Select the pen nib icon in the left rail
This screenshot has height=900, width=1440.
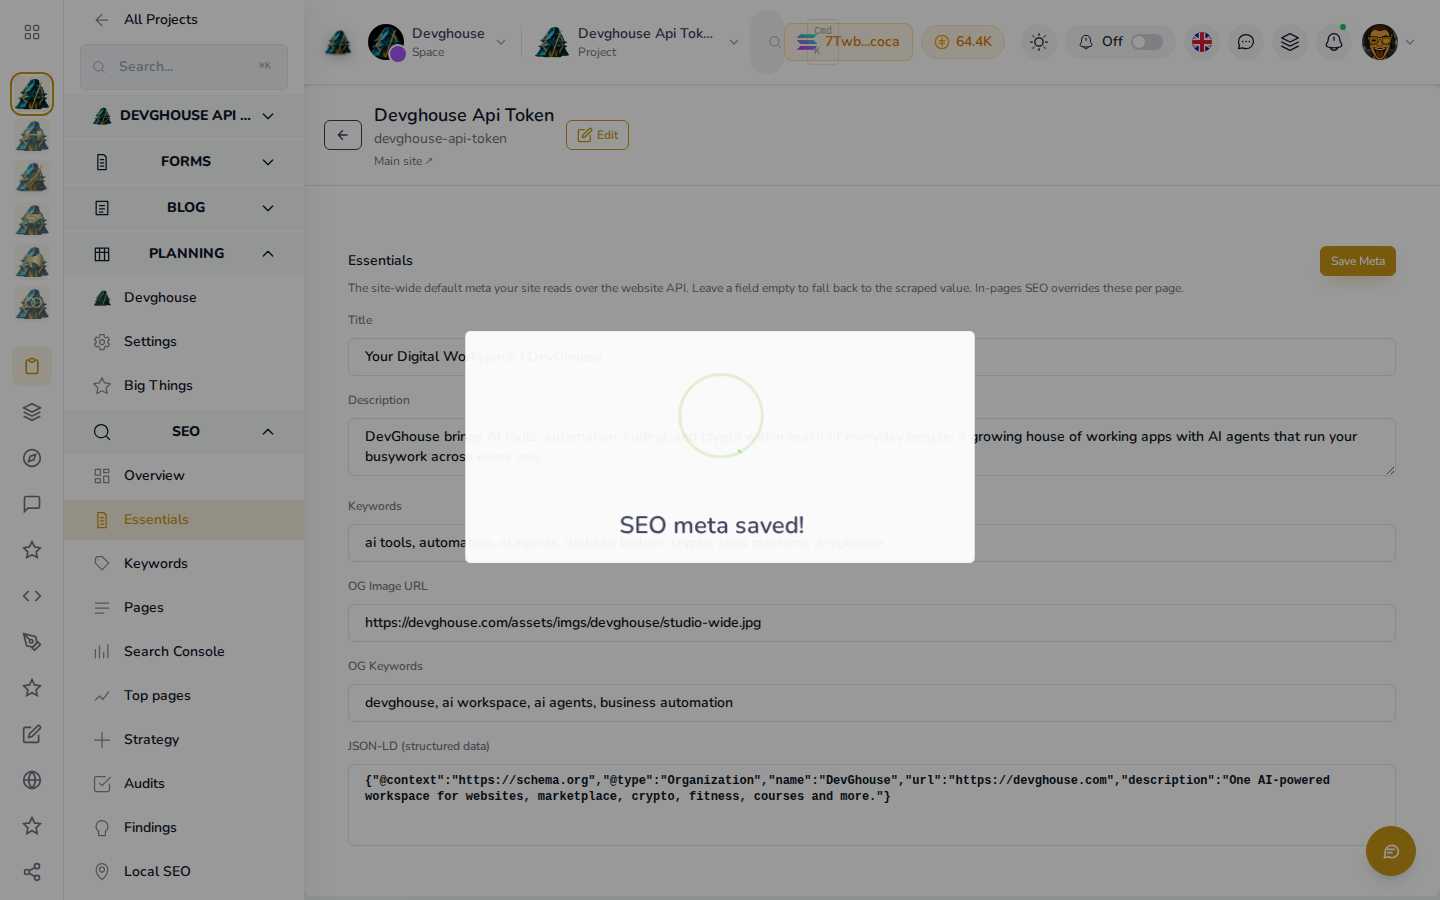(x=32, y=642)
